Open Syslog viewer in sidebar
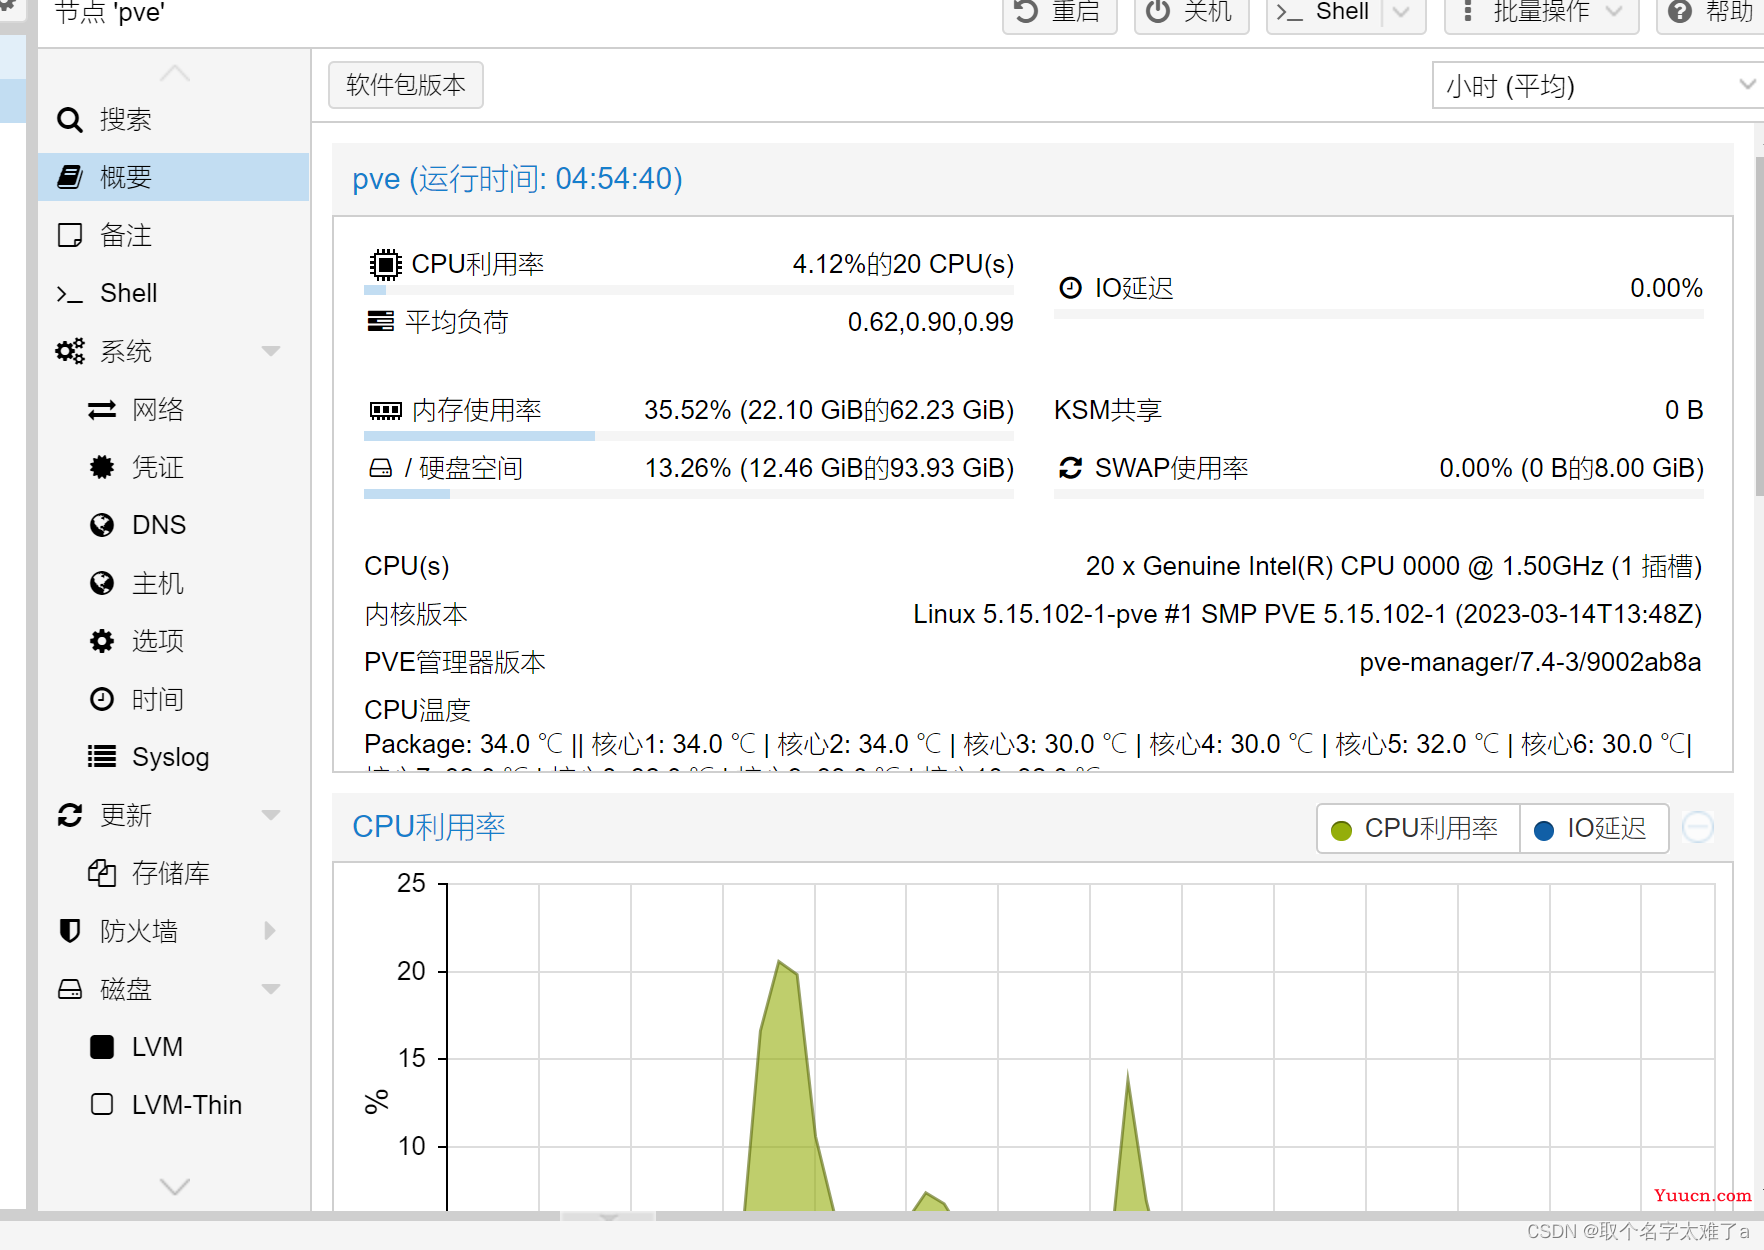1764x1250 pixels. [x=174, y=757]
